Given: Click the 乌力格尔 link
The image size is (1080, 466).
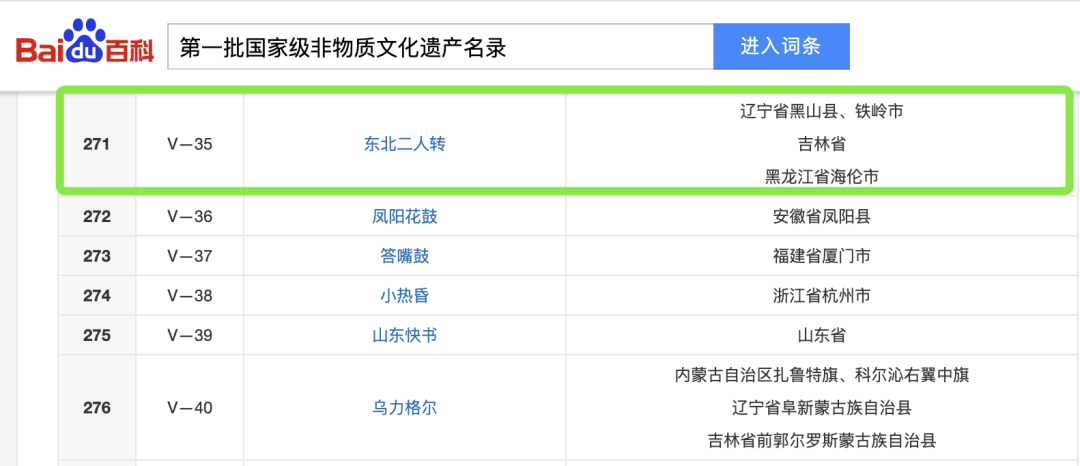Looking at the screenshot, I should [x=405, y=408].
